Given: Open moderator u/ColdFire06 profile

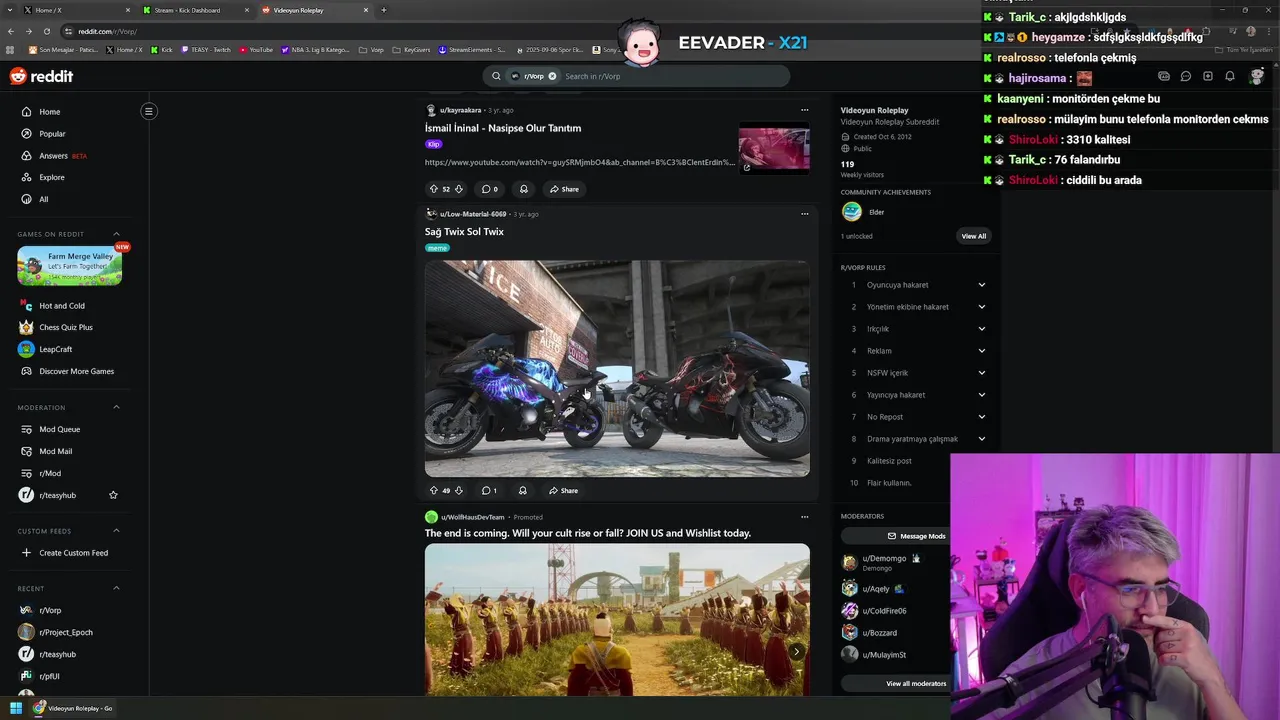Looking at the screenshot, I should point(884,611).
